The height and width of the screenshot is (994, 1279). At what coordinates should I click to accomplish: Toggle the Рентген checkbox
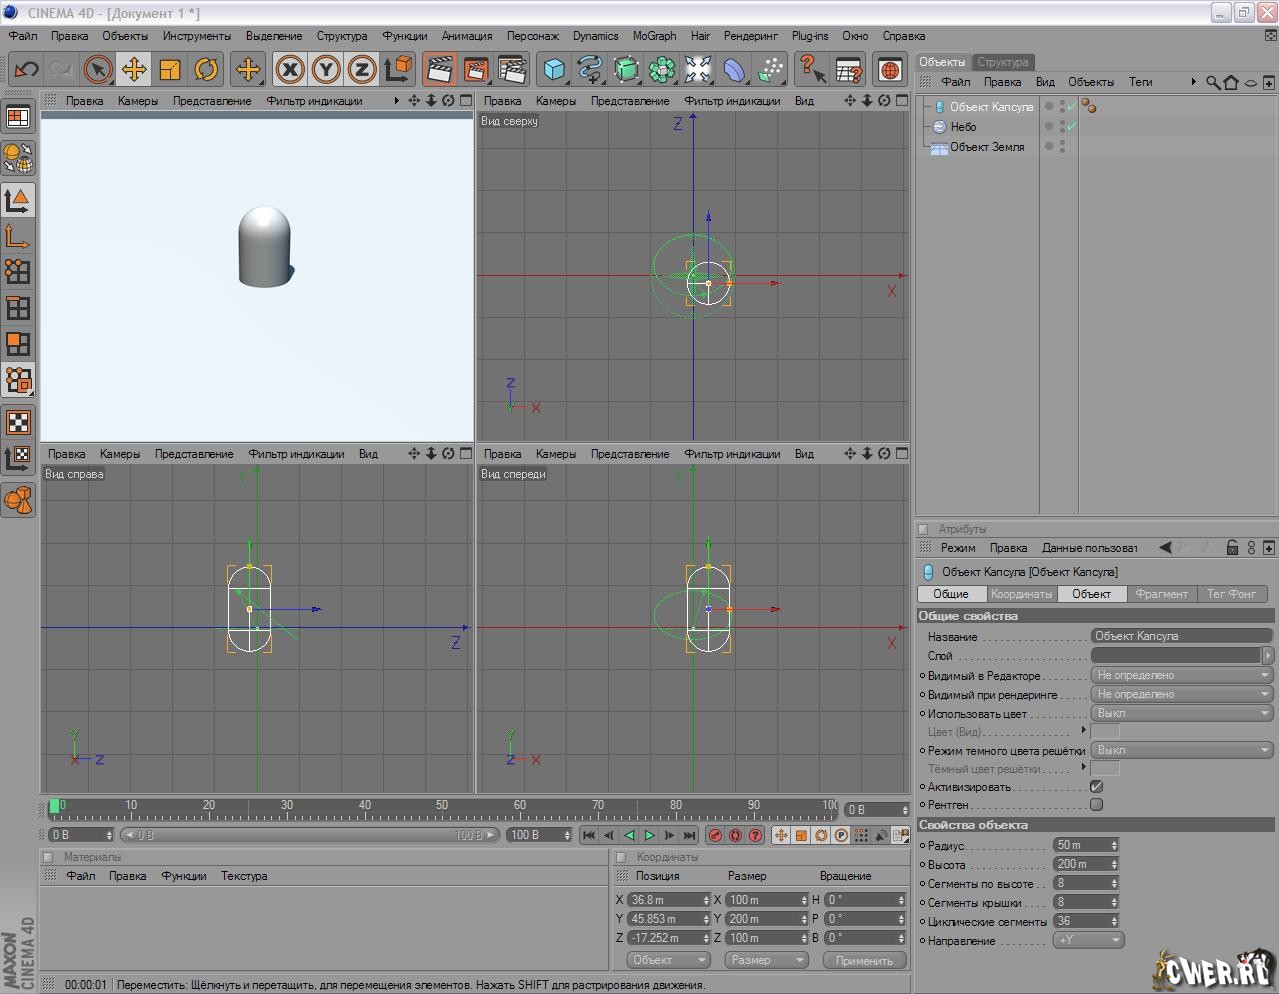tap(1096, 805)
